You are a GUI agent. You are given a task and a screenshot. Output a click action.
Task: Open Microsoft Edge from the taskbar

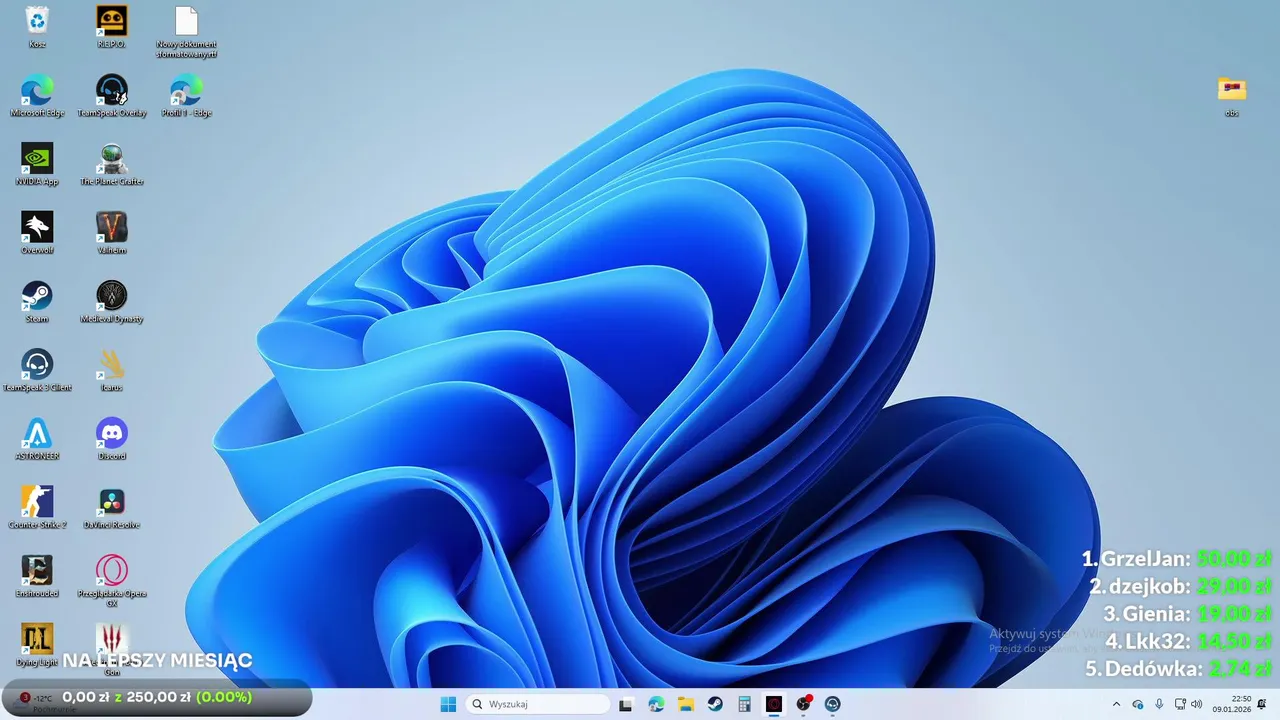tap(656, 704)
